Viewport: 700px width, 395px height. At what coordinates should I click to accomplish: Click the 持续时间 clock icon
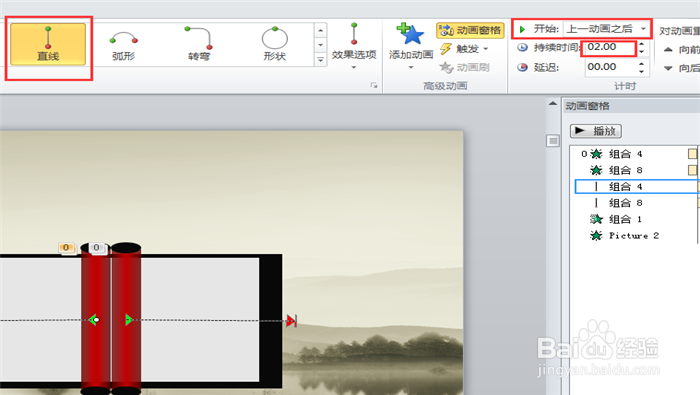tap(522, 47)
